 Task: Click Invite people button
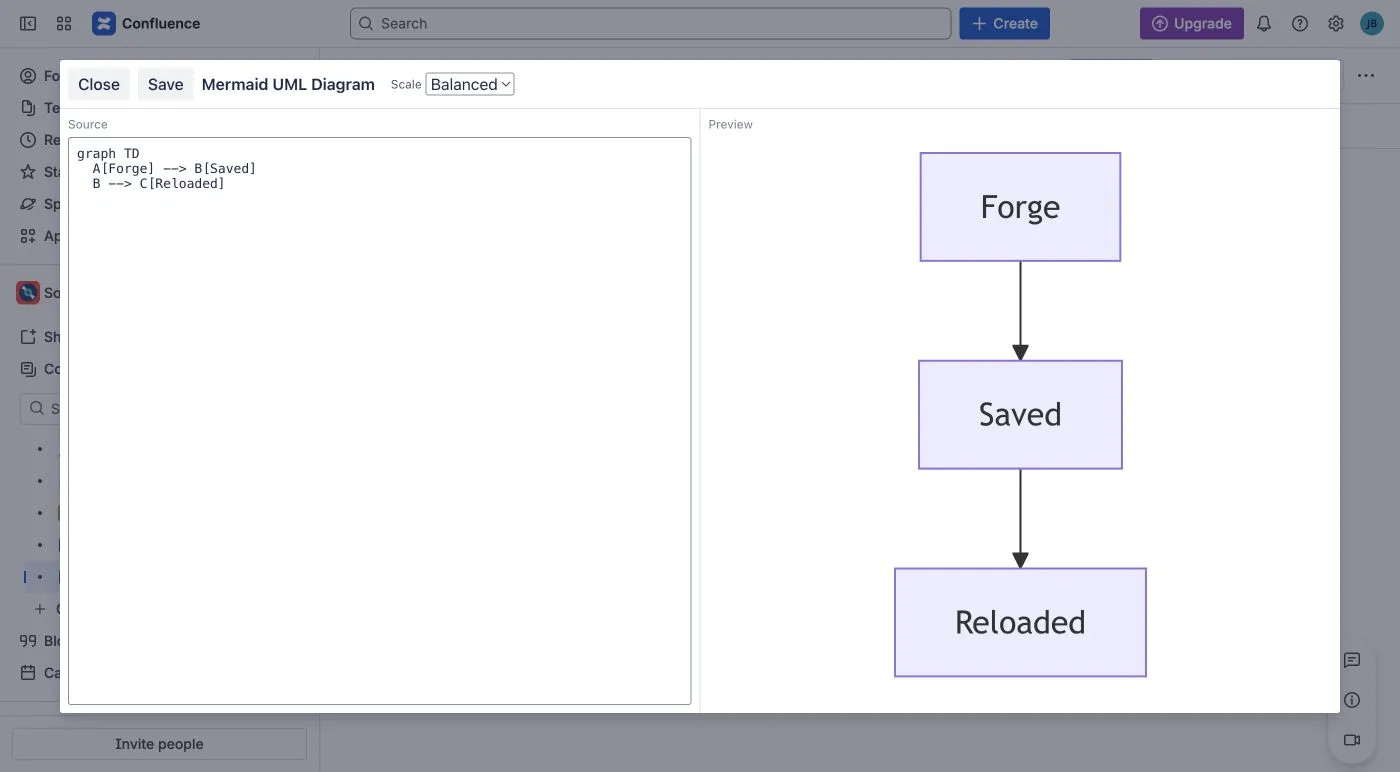(159, 744)
